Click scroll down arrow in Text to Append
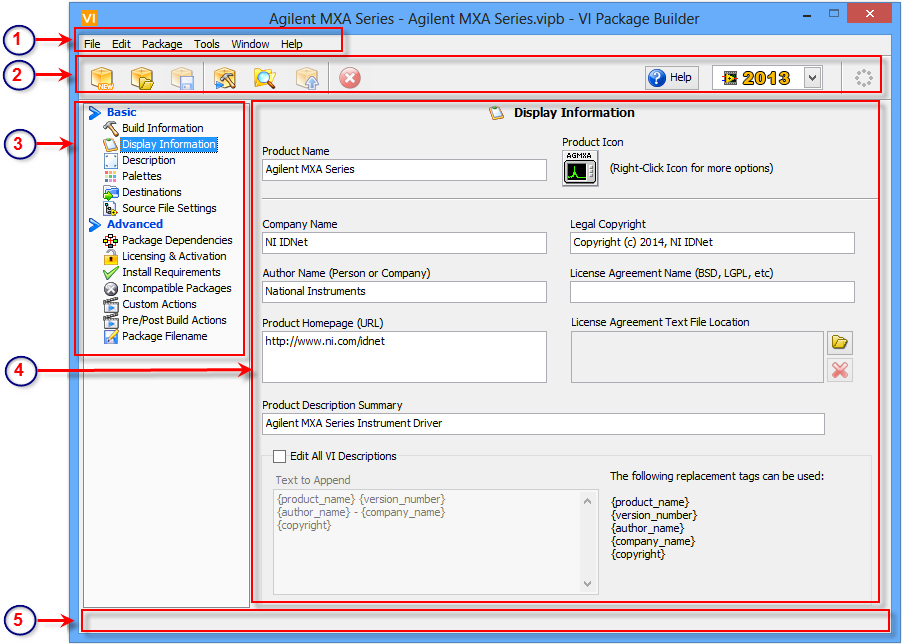 click(587, 584)
